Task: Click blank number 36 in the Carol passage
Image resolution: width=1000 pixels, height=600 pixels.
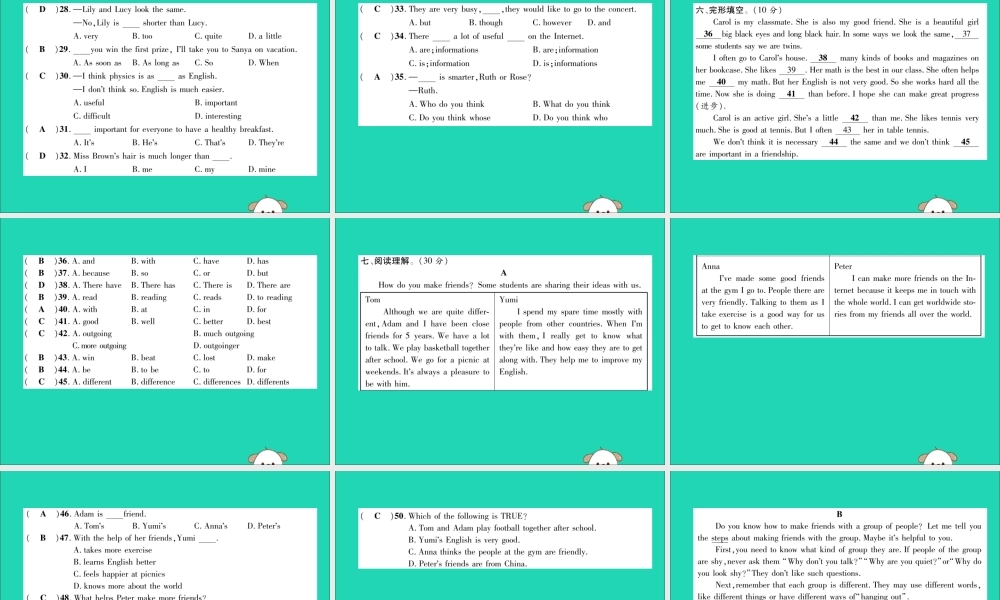Action: (x=708, y=34)
